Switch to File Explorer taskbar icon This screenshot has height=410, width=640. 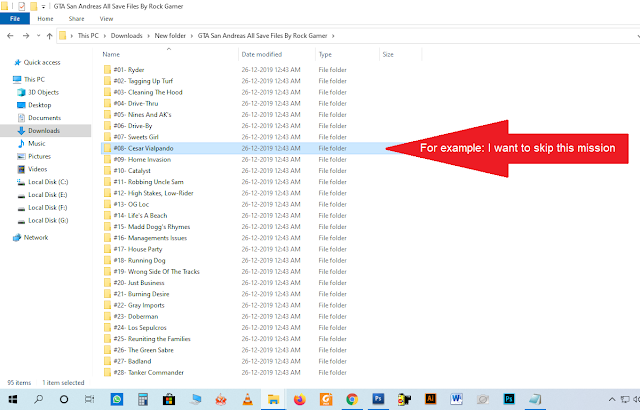pyautogui.click(x=273, y=399)
